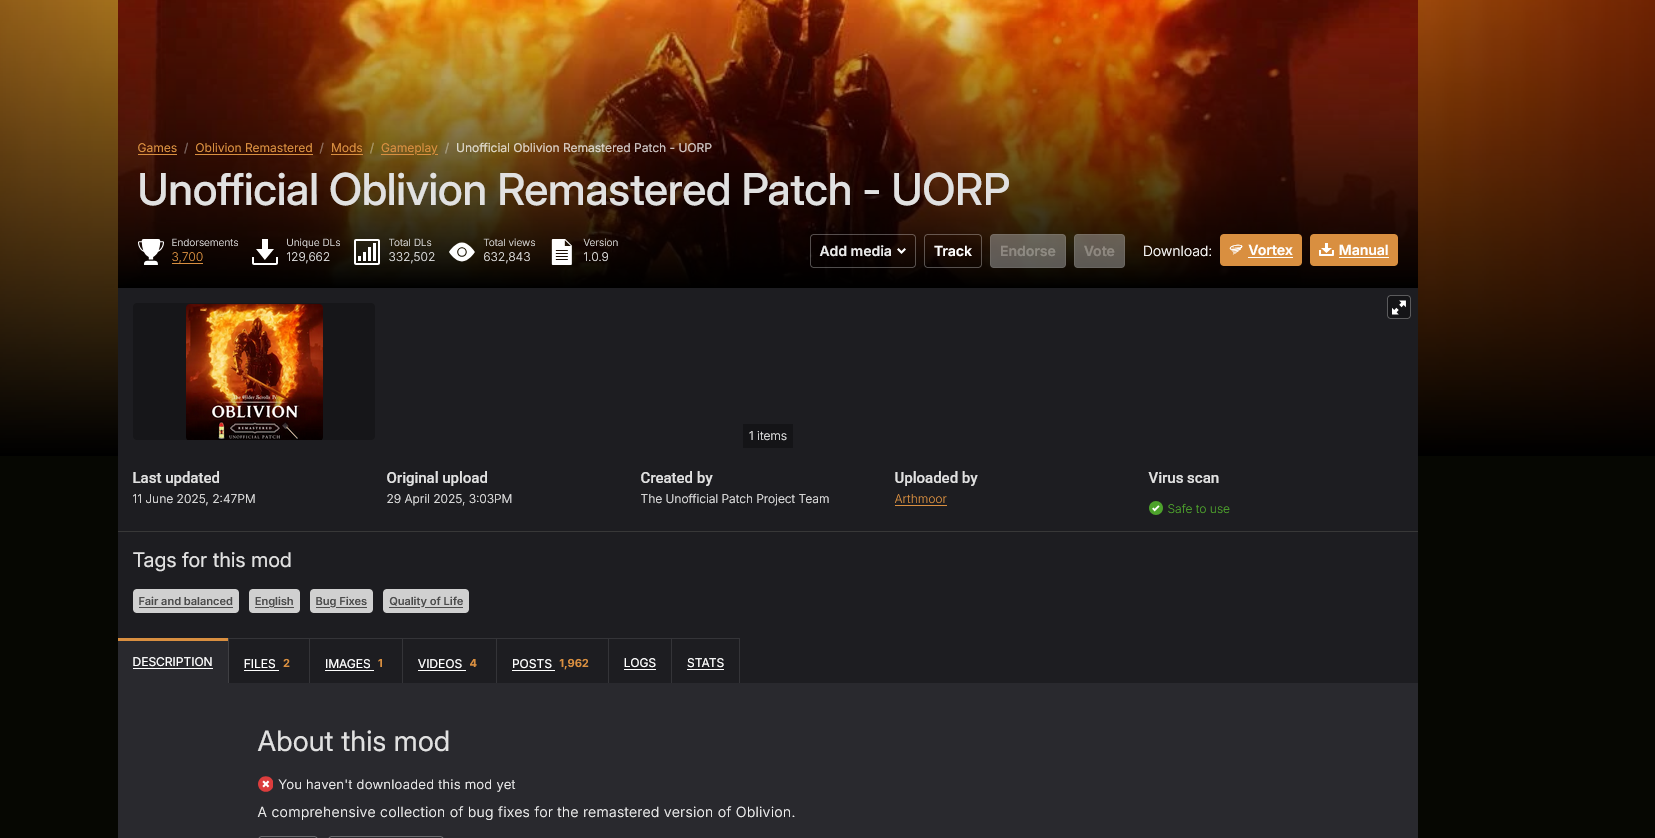Image resolution: width=1655 pixels, height=838 pixels.
Task: Open the Mods breadcrumb link
Action: [x=347, y=148]
